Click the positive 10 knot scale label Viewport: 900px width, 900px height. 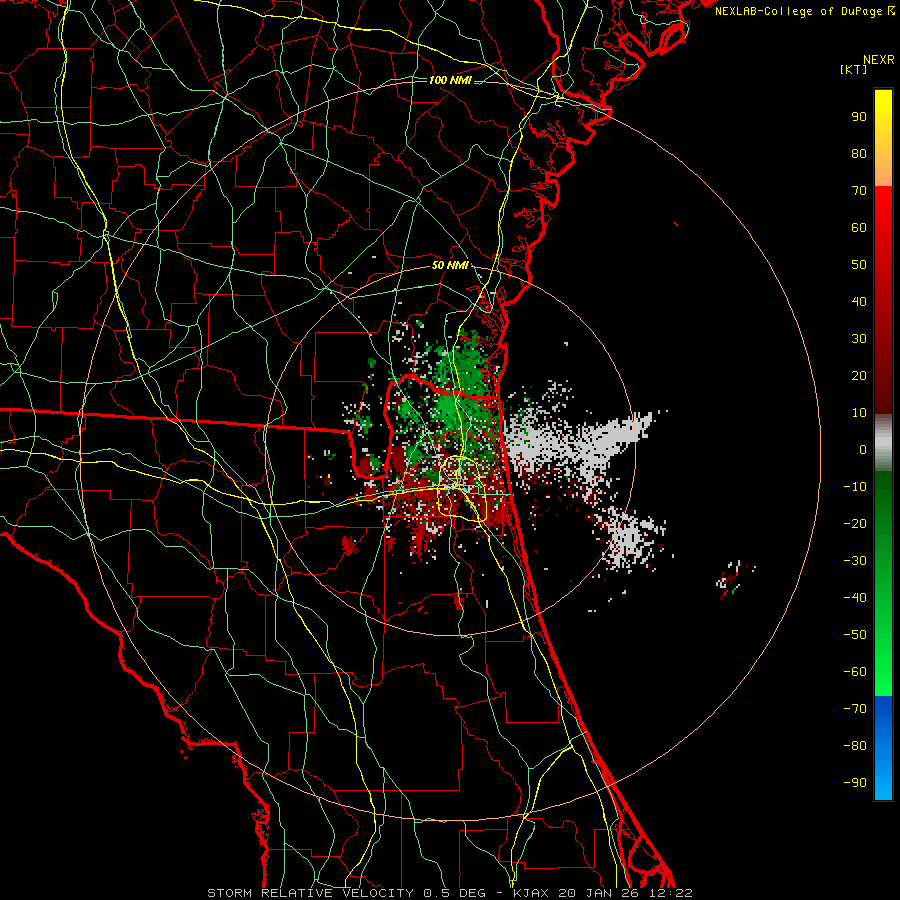tap(859, 413)
